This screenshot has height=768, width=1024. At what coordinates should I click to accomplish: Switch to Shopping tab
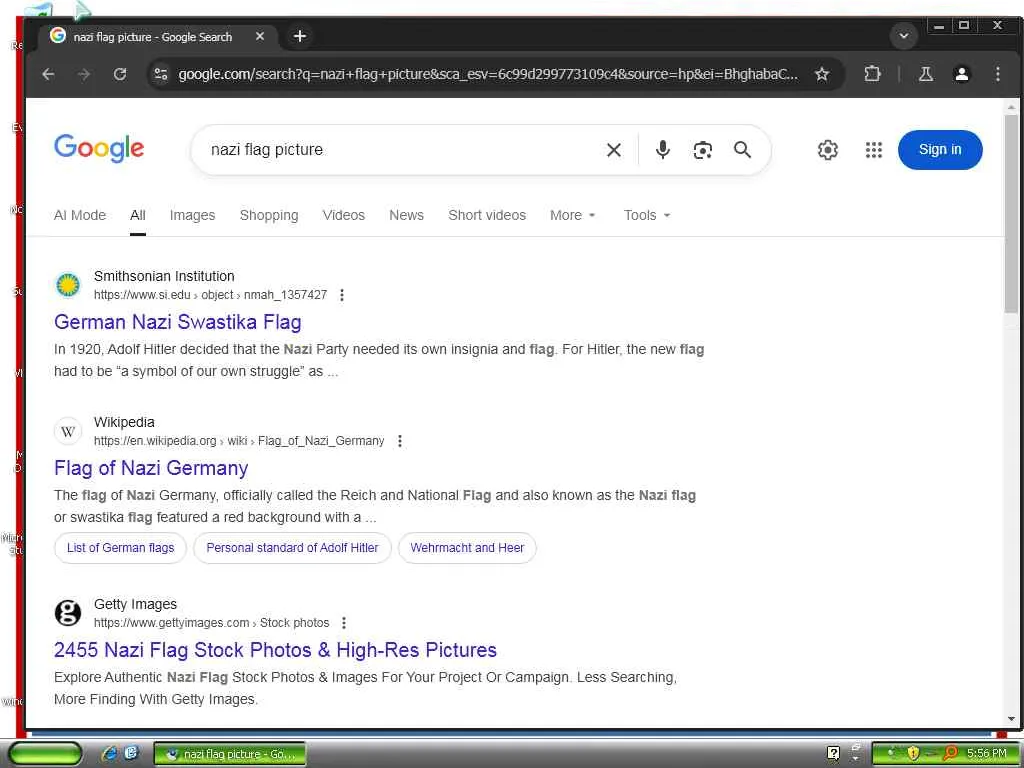[x=269, y=215]
